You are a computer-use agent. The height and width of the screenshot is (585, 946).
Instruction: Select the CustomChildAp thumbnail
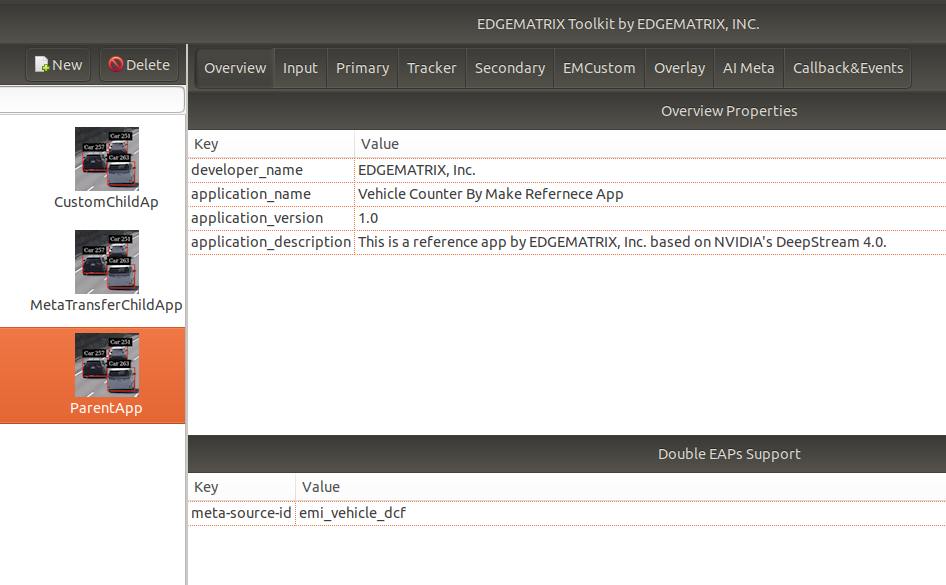[107, 159]
